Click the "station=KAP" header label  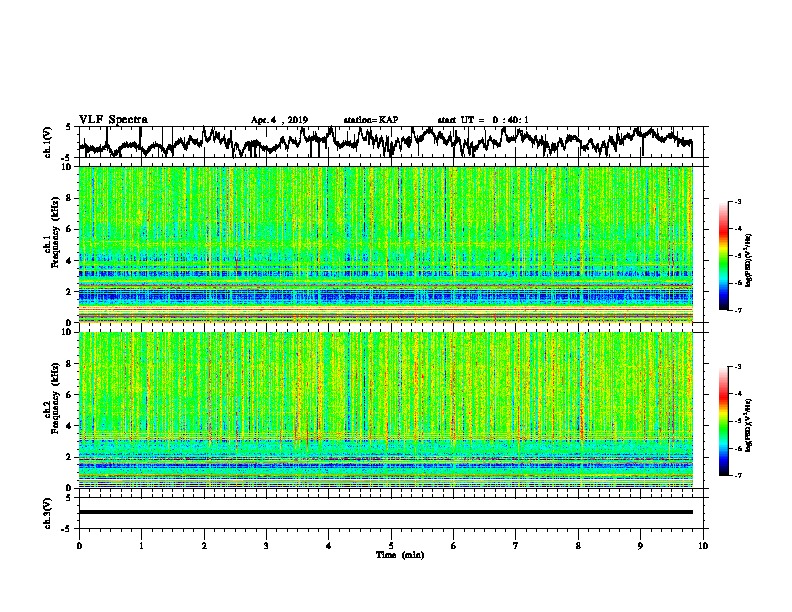pyautogui.click(x=371, y=120)
